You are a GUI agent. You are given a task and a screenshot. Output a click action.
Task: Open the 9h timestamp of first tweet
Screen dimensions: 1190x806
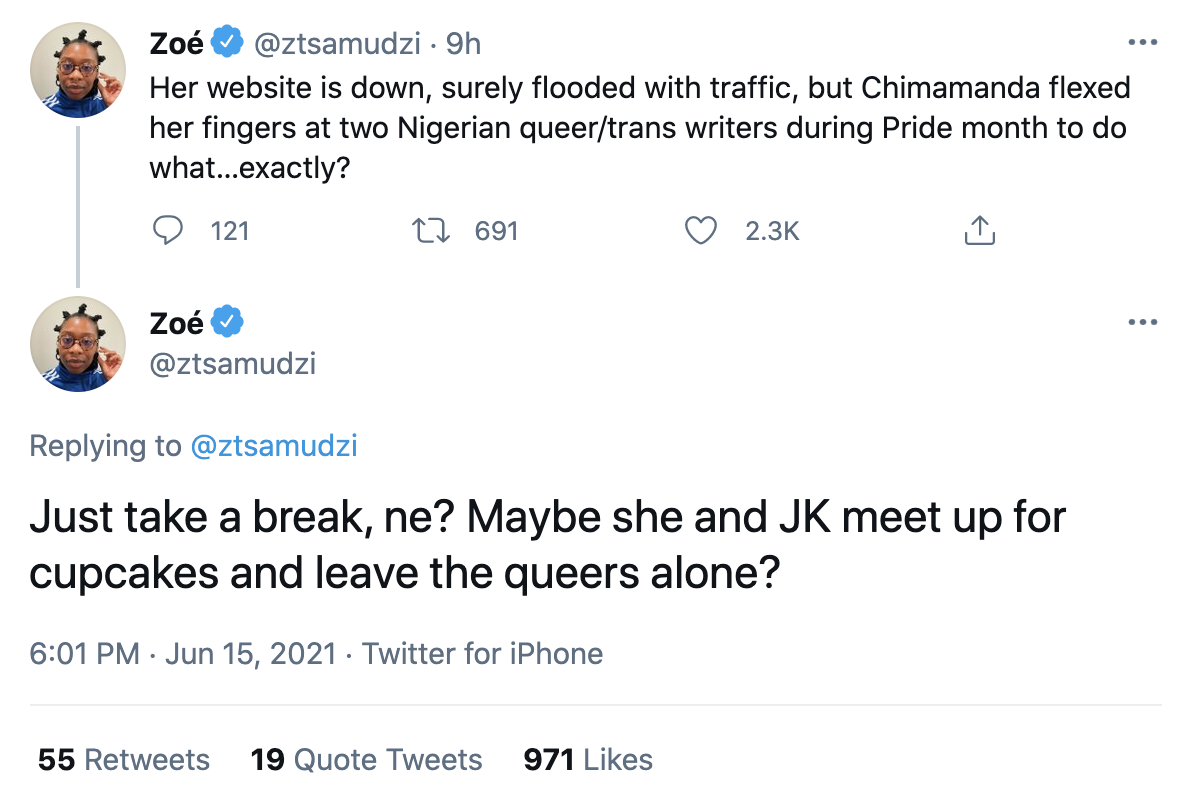click(463, 44)
